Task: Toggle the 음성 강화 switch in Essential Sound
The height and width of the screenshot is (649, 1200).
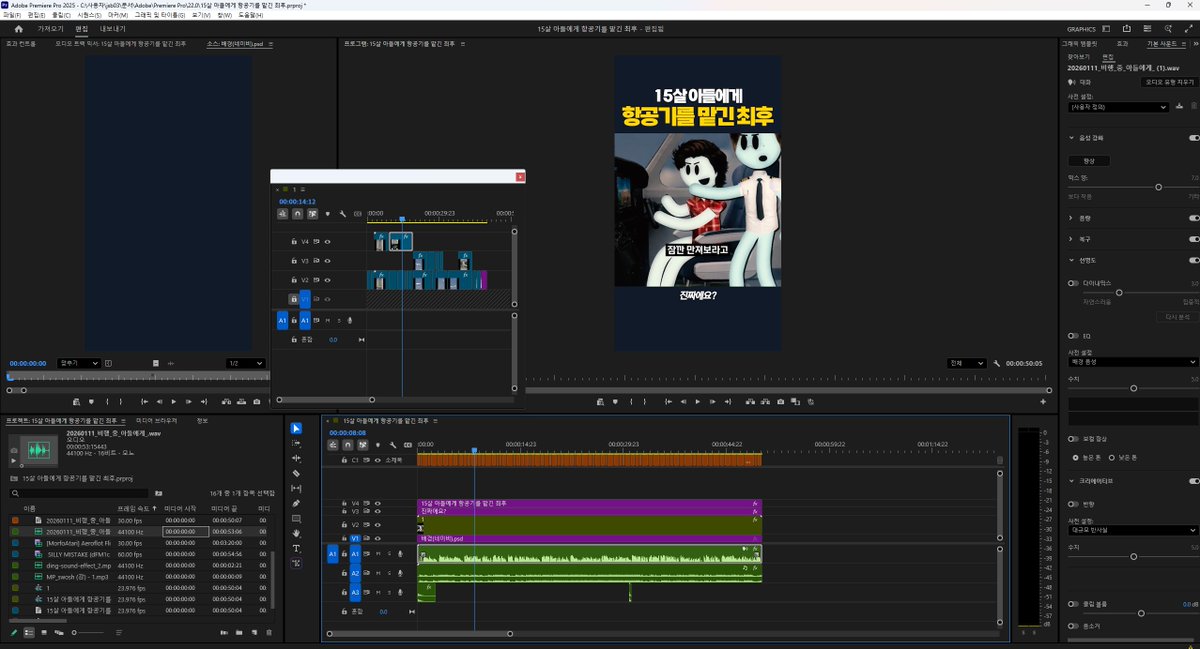Action: coord(1193,137)
